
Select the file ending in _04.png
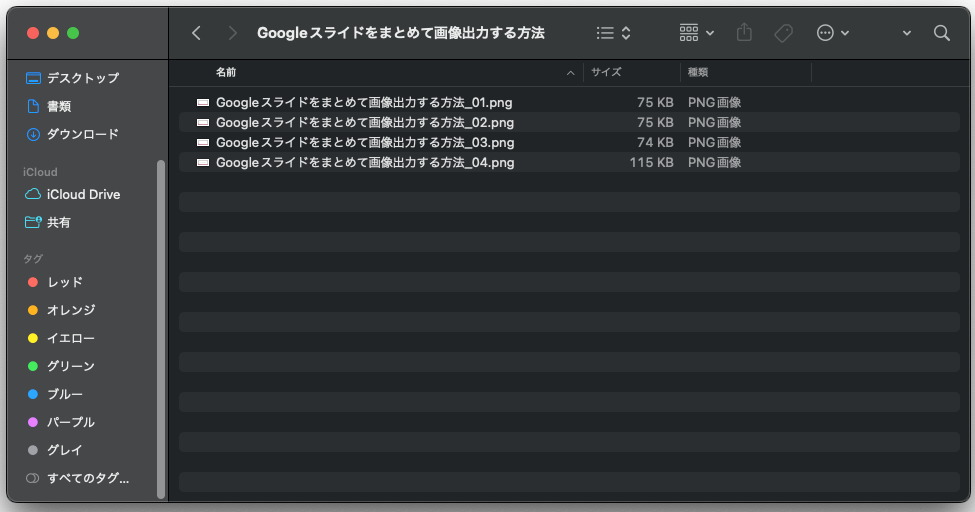pos(365,162)
